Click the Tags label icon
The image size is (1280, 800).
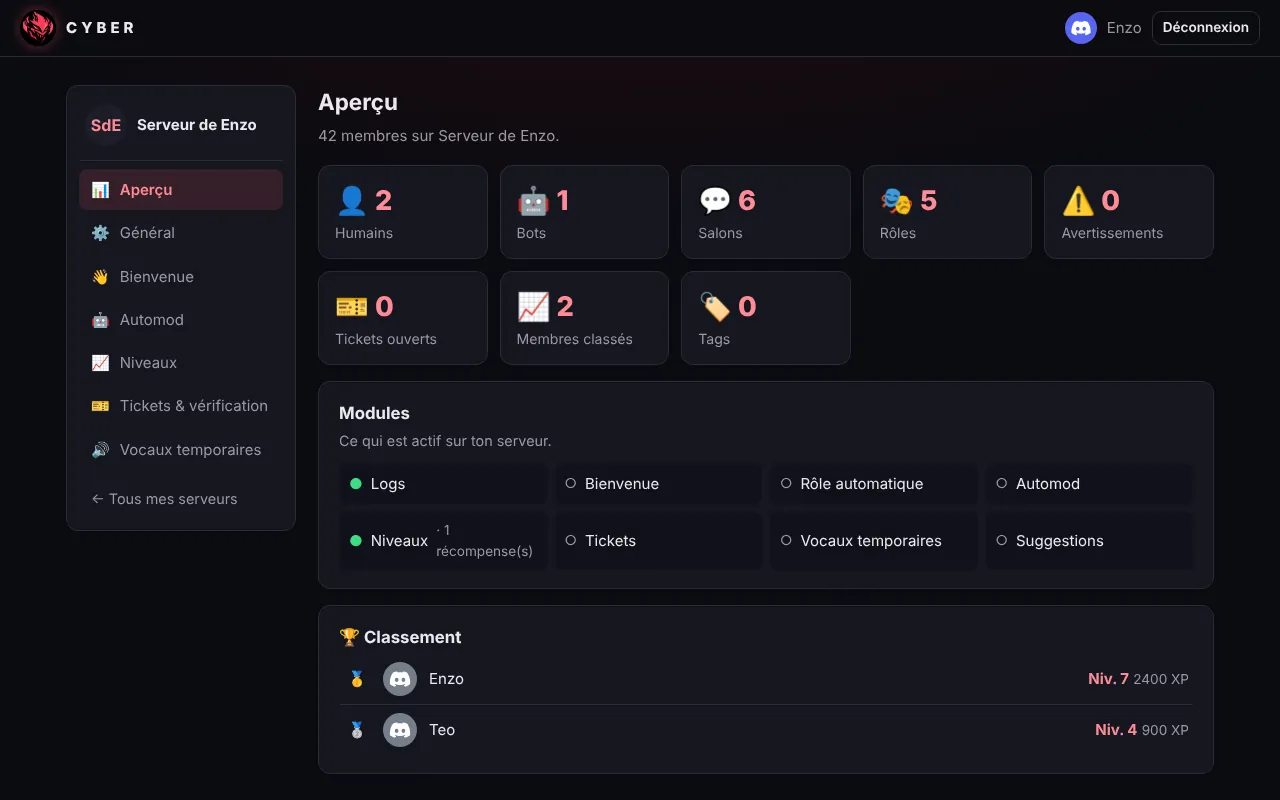714,307
